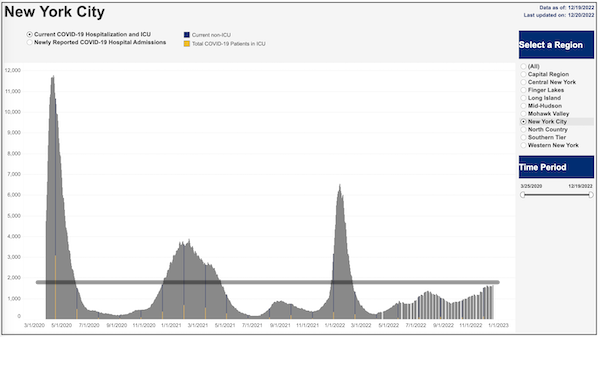
Task: Select Finger Lakes region
Action: tap(523, 90)
